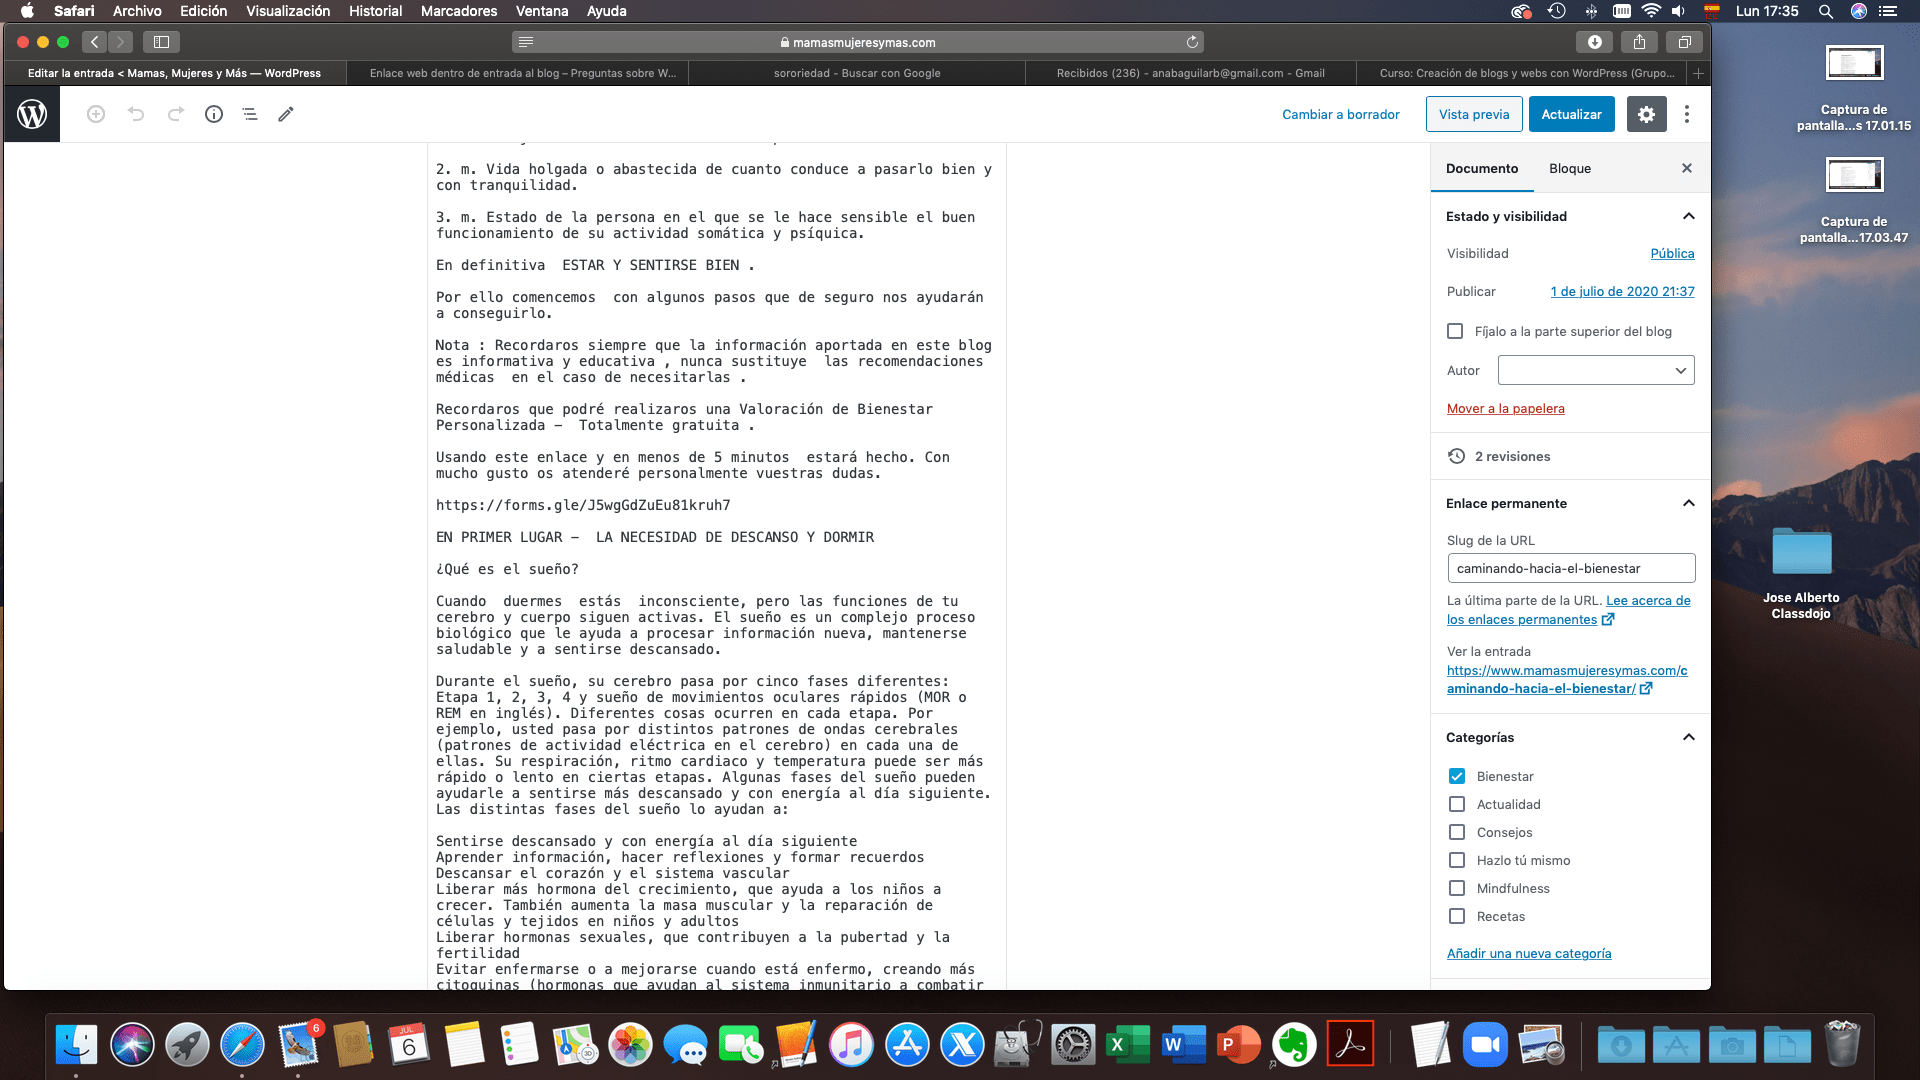Click the '¿Qué es el sueño?' paragraph
Image resolution: width=1920 pixels, height=1080 pixels.
coord(507,569)
